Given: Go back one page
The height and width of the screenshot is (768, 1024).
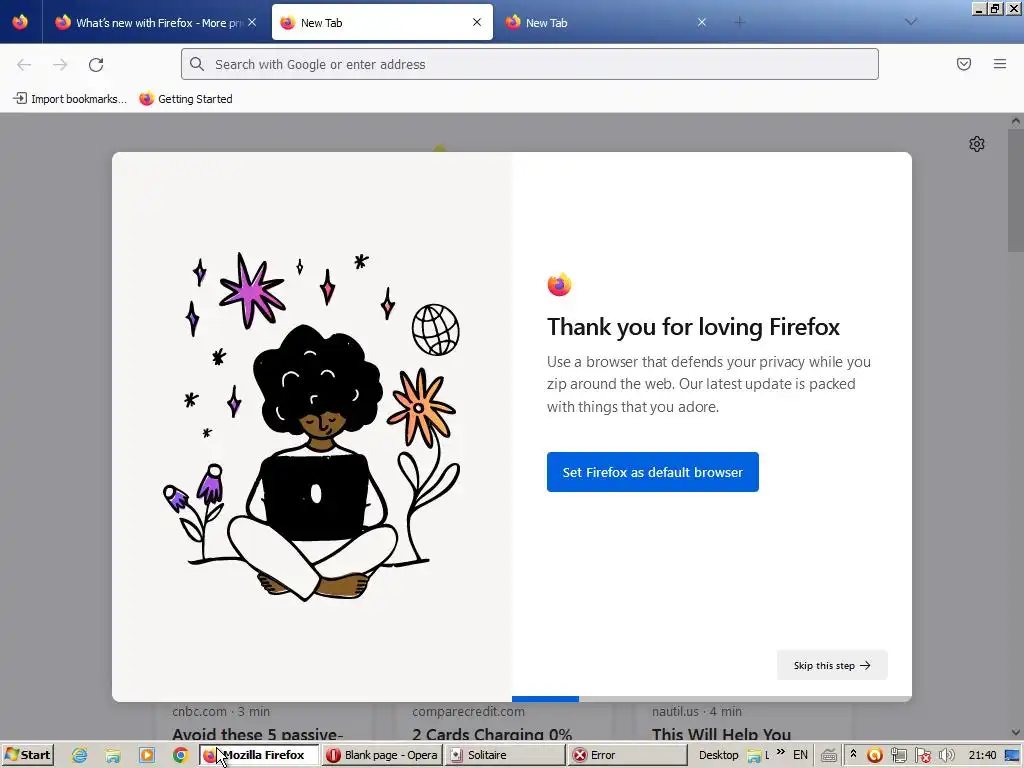Looking at the screenshot, I should [24, 64].
